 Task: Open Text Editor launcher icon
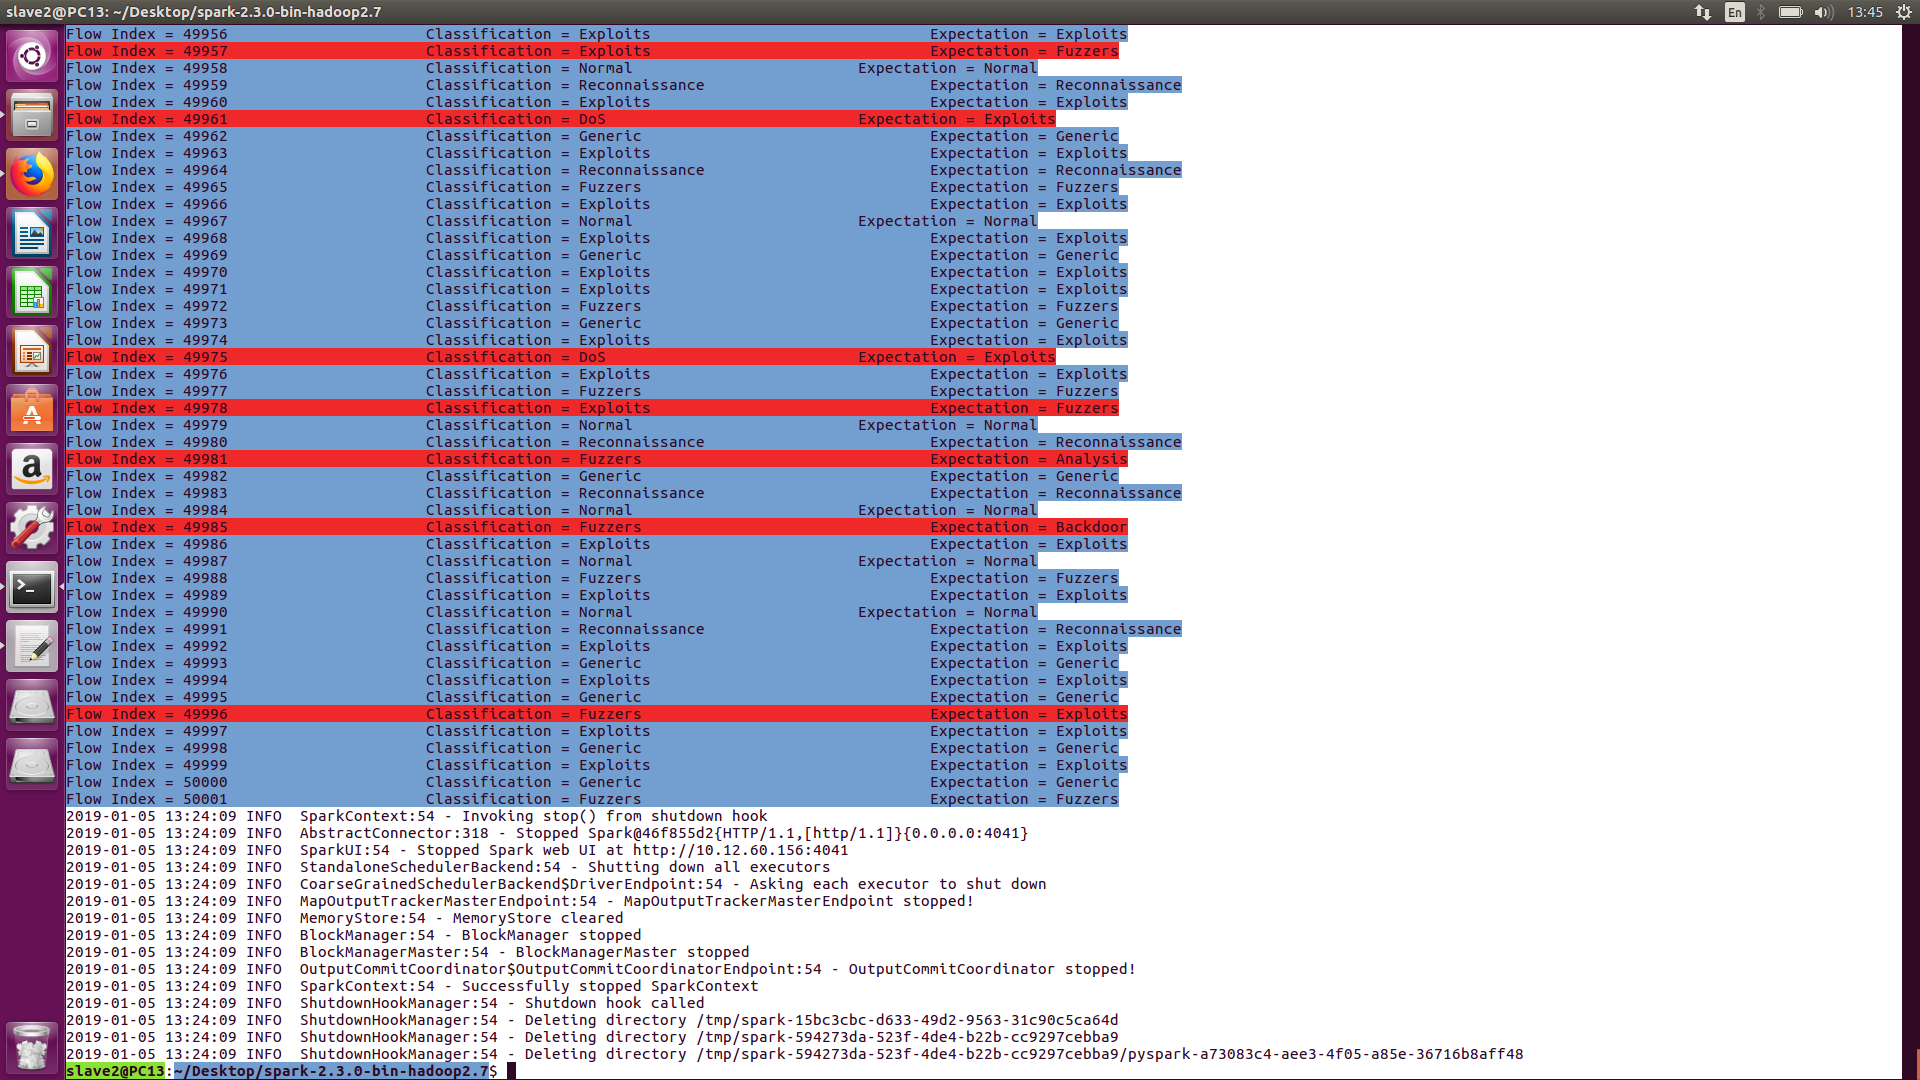click(x=32, y=647)
